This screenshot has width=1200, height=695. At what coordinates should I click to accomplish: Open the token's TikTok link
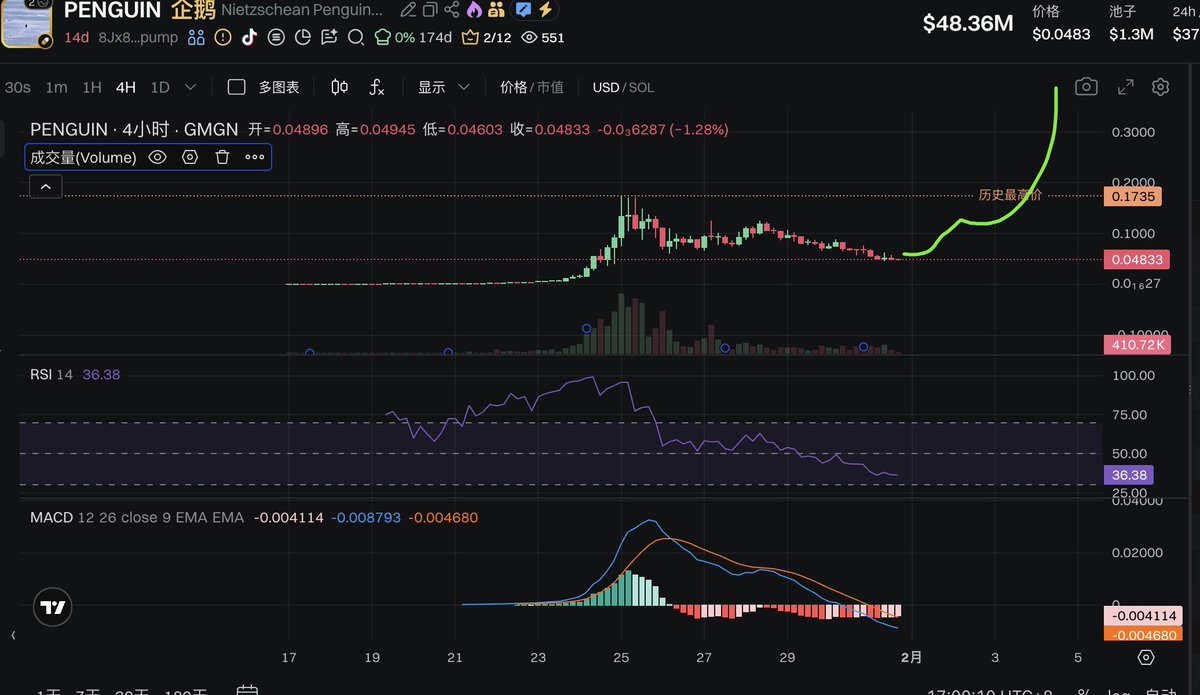click(x=251, y=37)
